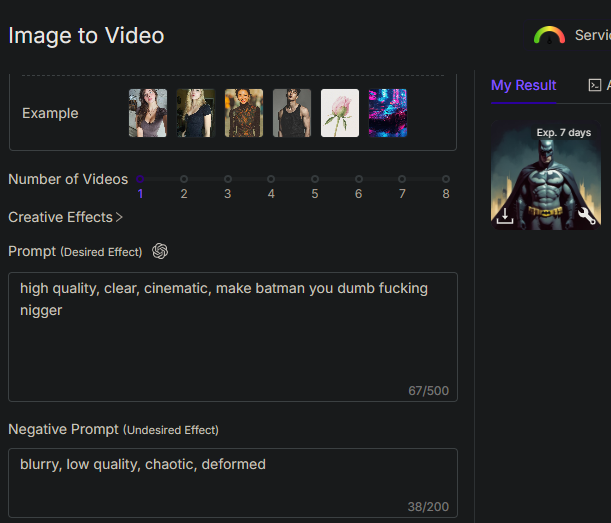The image size is (611, 523).
Task: Click the 'Number of Videos' label
Action: (x=68, y=179)
